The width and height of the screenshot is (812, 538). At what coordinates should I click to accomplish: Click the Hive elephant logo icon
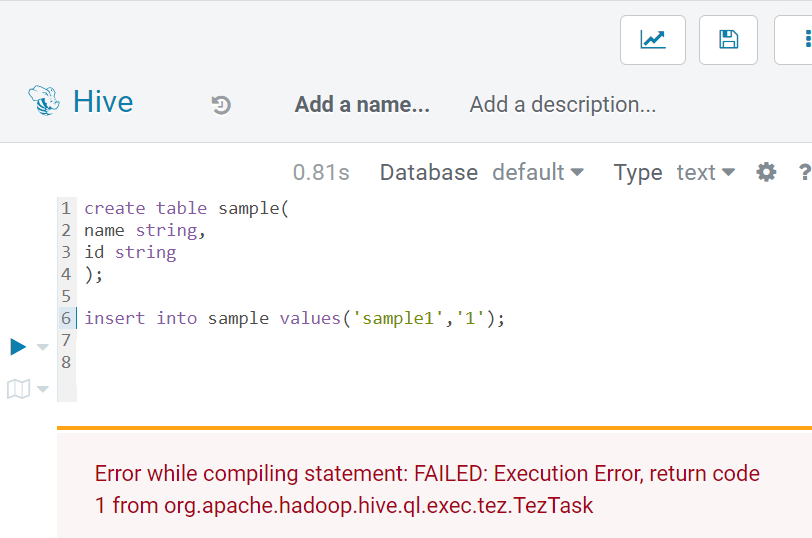pyautogui.click(x=44, y=101)
